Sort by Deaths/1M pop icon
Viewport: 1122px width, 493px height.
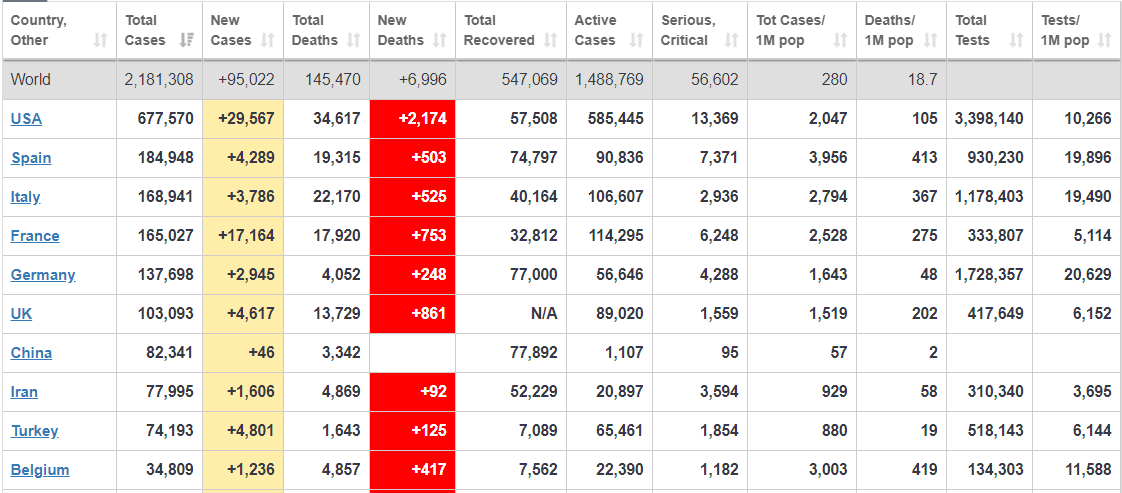point(929,41)
